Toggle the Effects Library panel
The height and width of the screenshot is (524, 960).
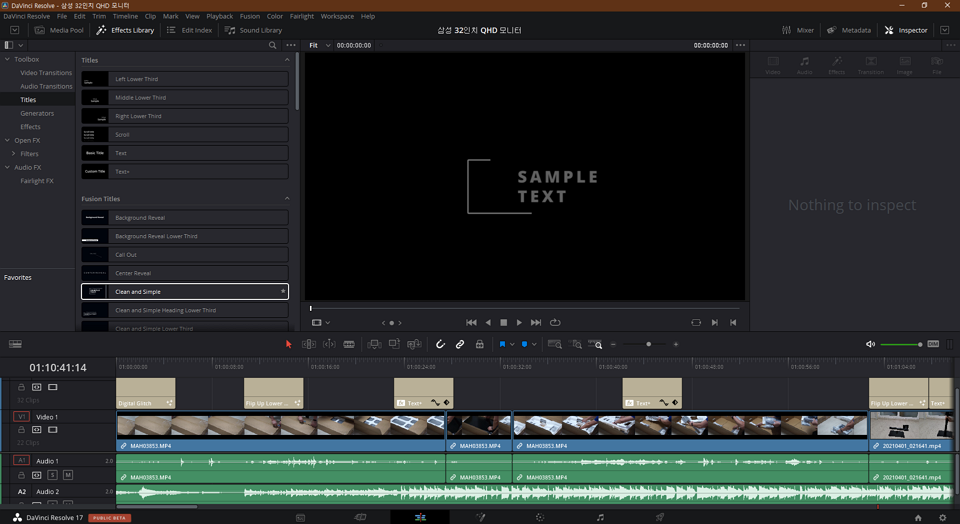(125, 30)
